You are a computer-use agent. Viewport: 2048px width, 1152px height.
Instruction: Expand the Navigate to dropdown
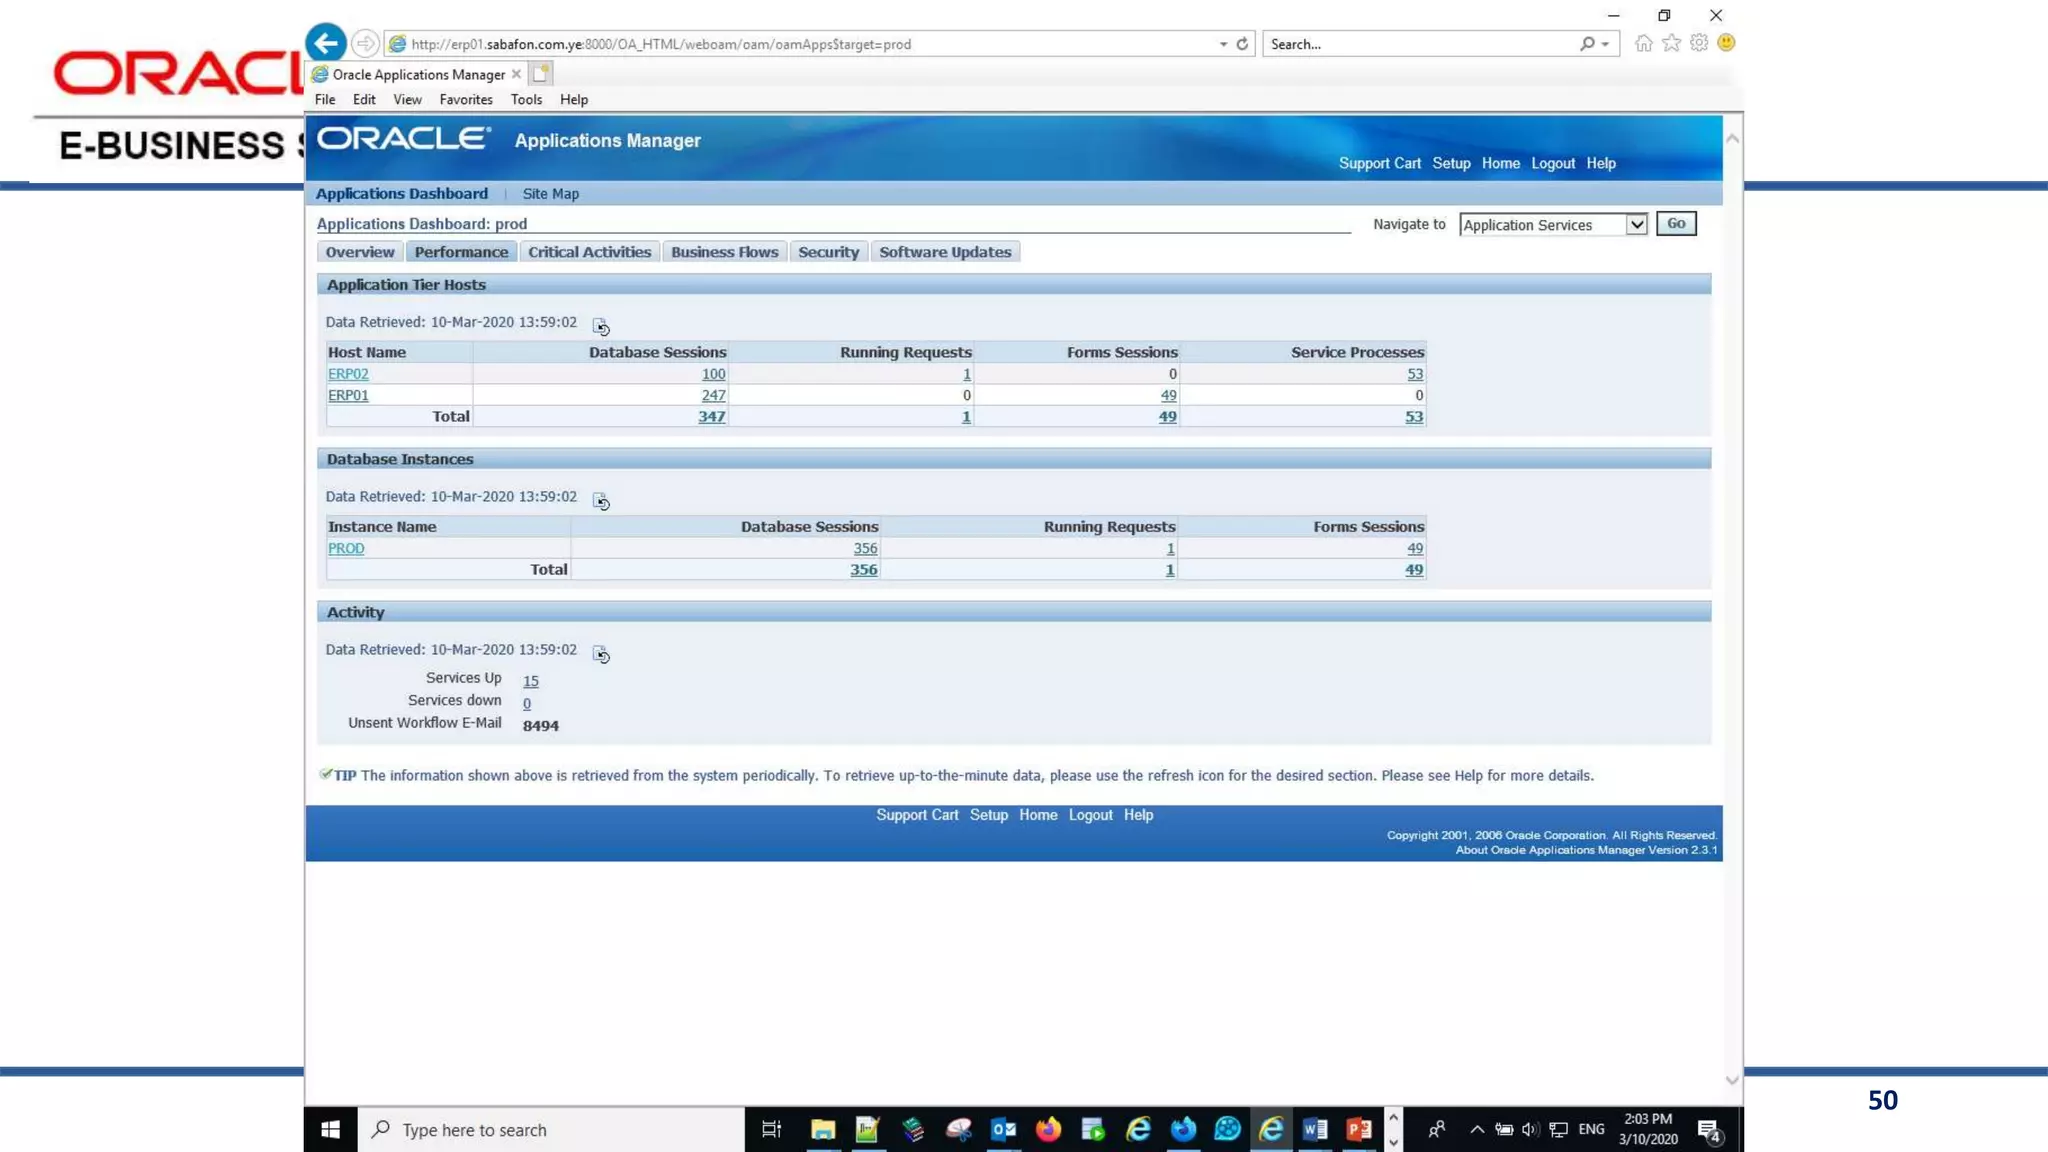point(1636,225)
